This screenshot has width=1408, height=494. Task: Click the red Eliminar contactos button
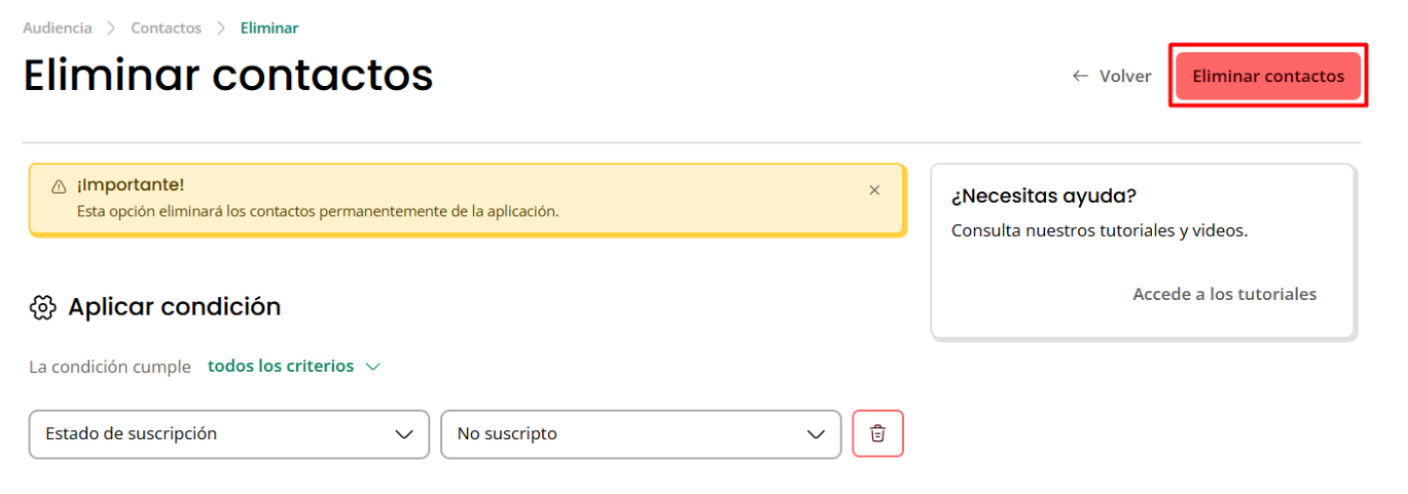click(1268, 76)
